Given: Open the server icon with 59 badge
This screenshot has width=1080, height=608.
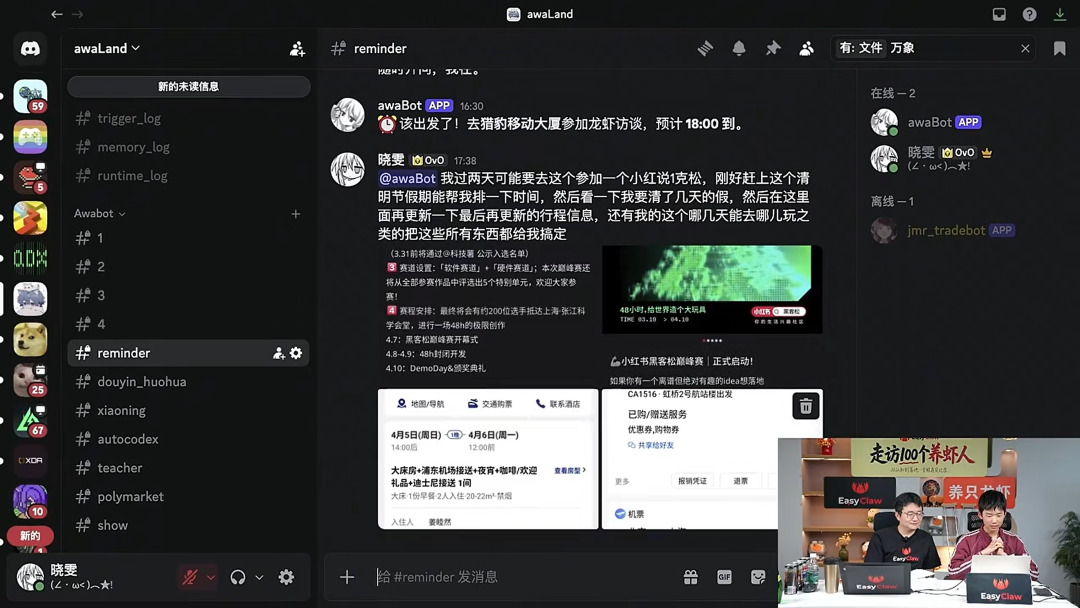Looking at the screenshot, I should tap(30, 96).
